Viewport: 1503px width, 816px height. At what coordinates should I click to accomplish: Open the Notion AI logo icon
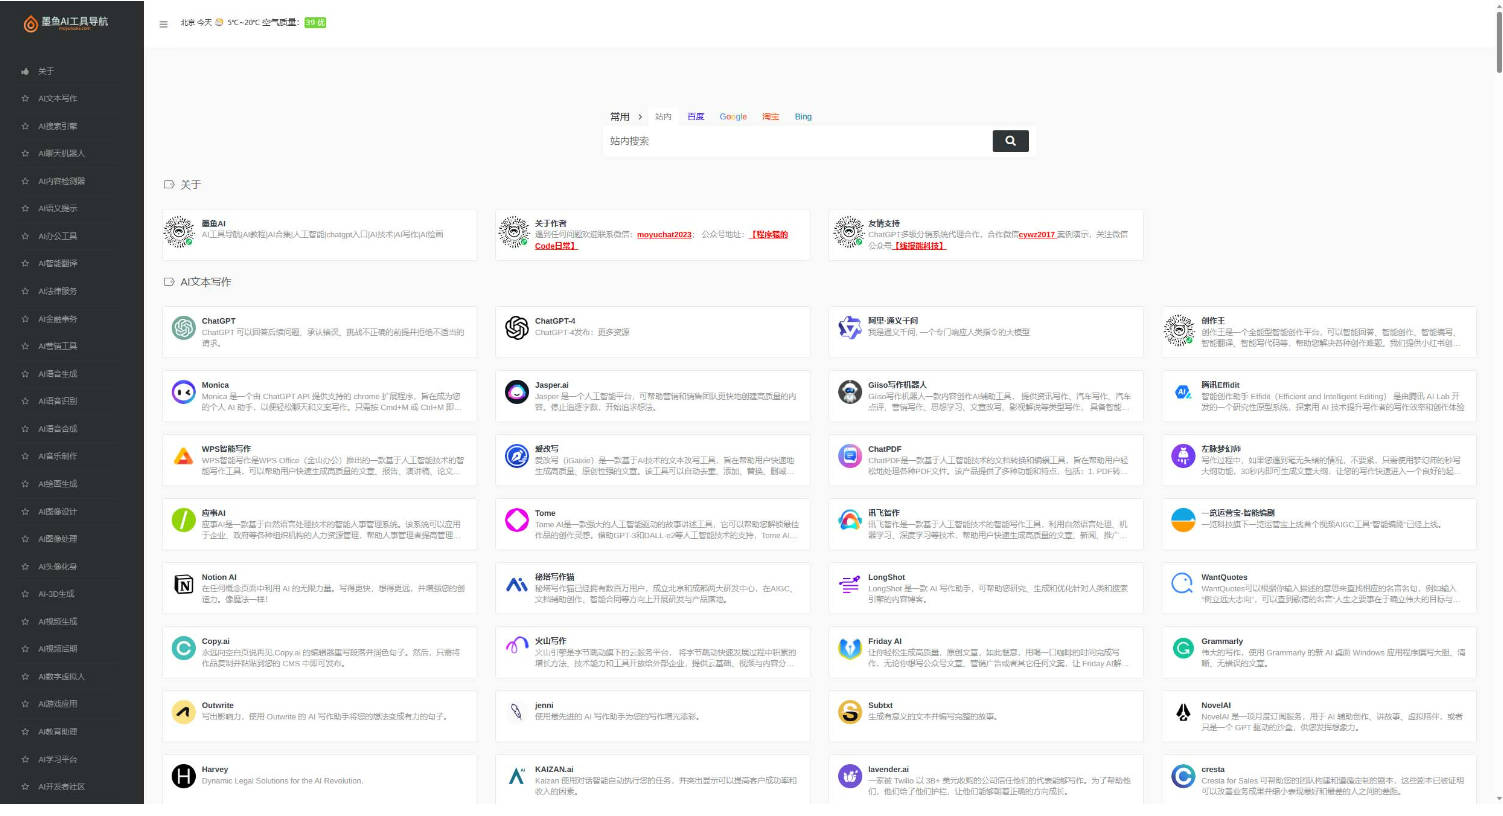[184, 584]
